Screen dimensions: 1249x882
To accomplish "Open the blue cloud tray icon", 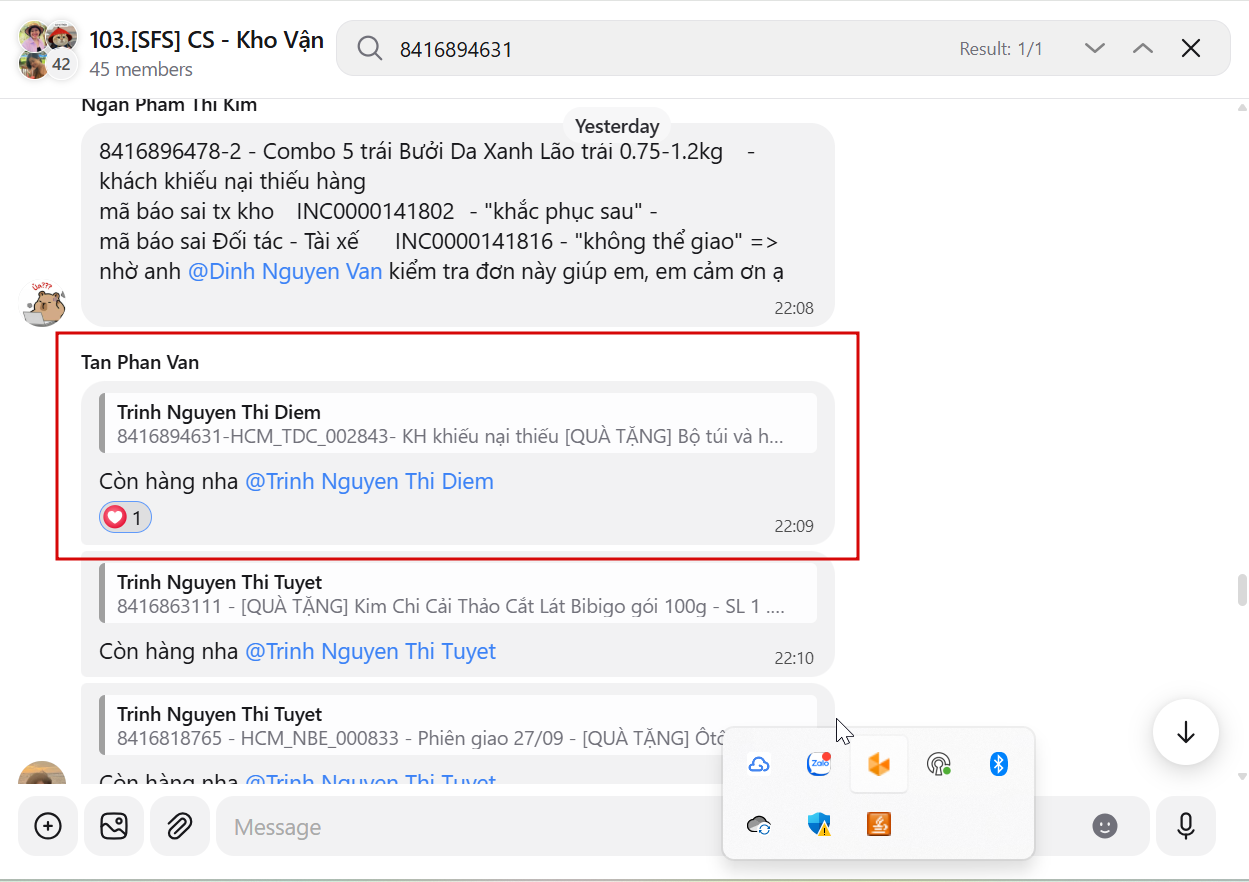I will click(x=759, y=765).
